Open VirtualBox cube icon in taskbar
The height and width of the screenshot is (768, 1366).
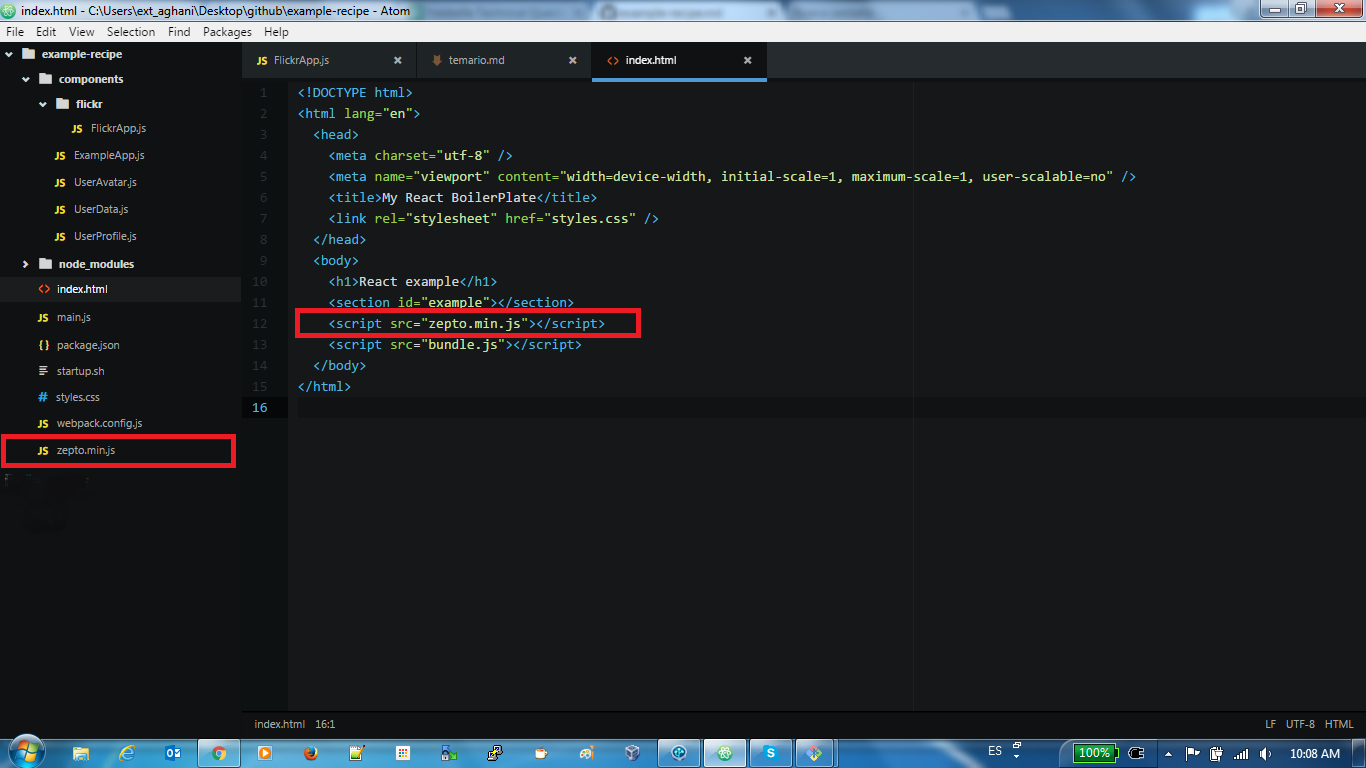point(632,753)
